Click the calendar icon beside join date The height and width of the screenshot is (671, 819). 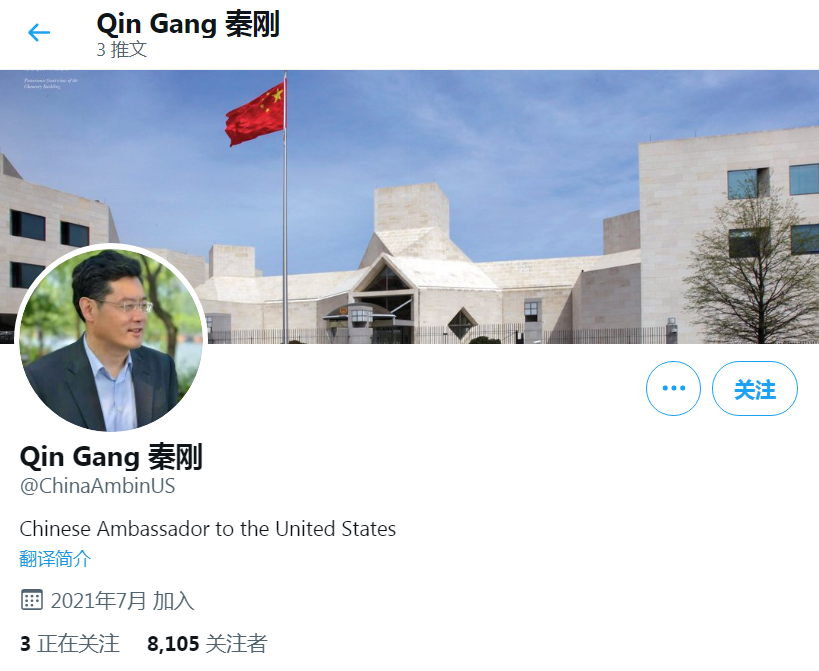[31, 599]
